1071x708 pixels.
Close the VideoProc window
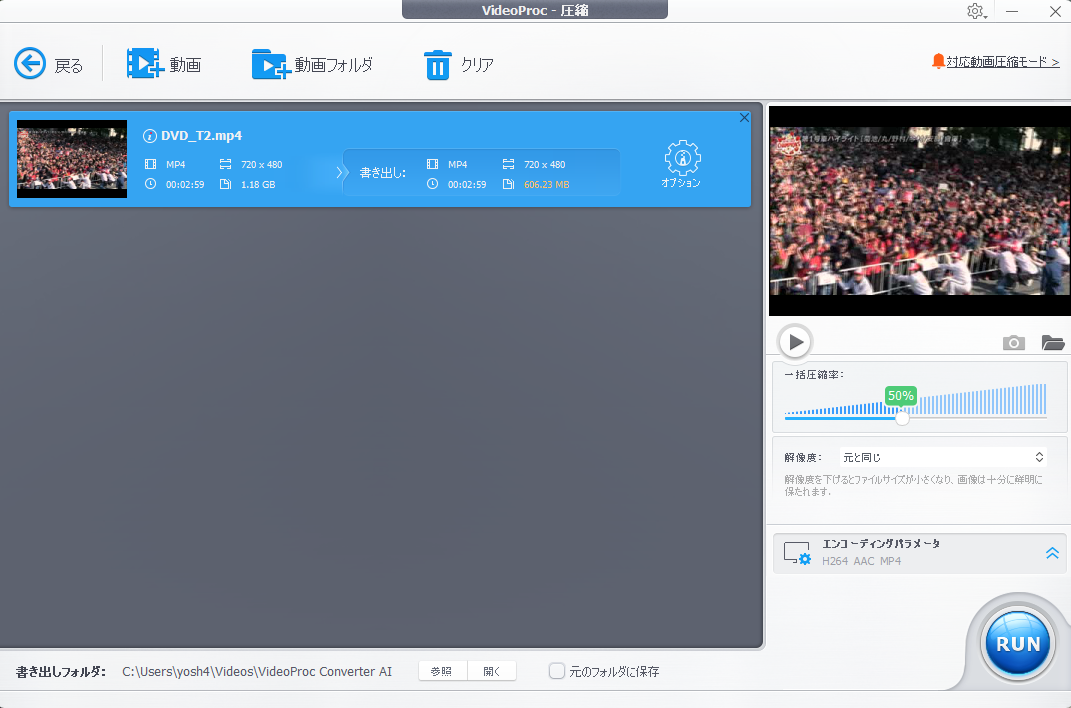(1055, 11)
